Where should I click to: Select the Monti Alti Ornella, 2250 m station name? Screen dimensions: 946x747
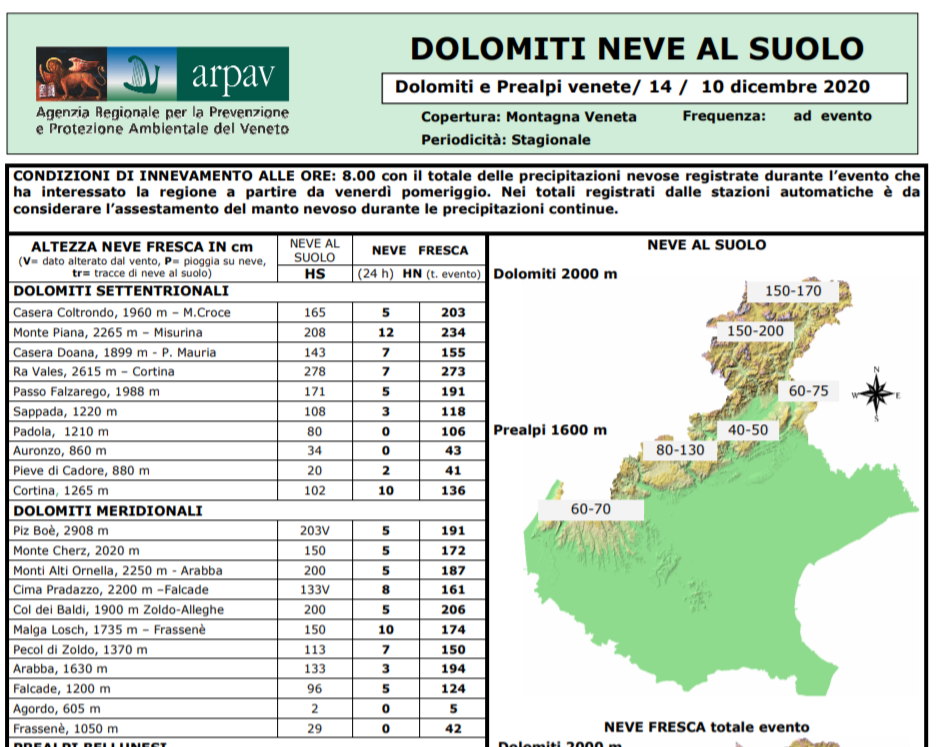coord(118,571)
